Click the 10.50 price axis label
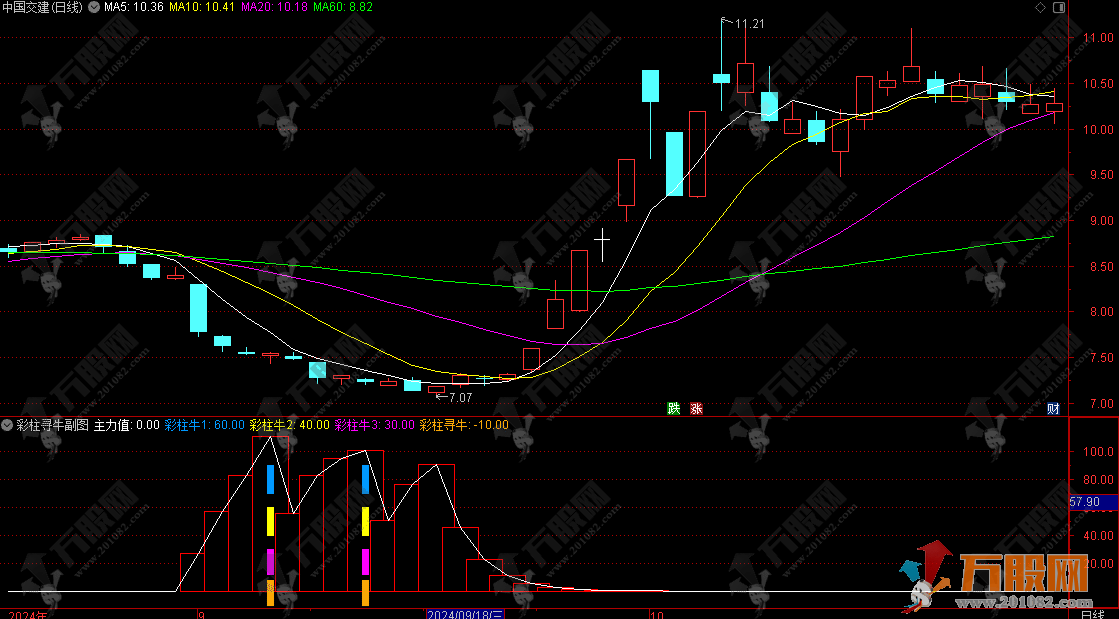The image size is (1119, 619). point(1098,84)
